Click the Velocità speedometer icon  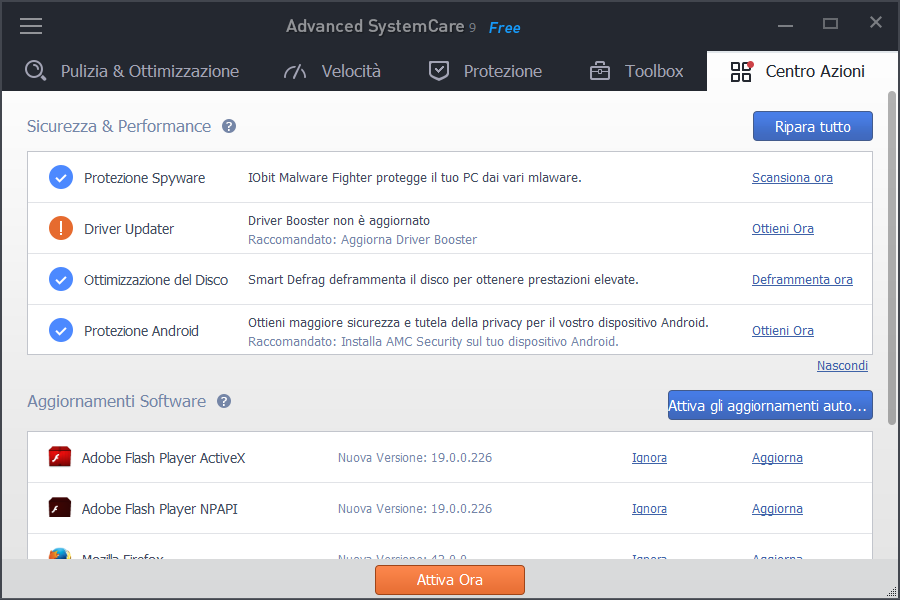point(295,71)
